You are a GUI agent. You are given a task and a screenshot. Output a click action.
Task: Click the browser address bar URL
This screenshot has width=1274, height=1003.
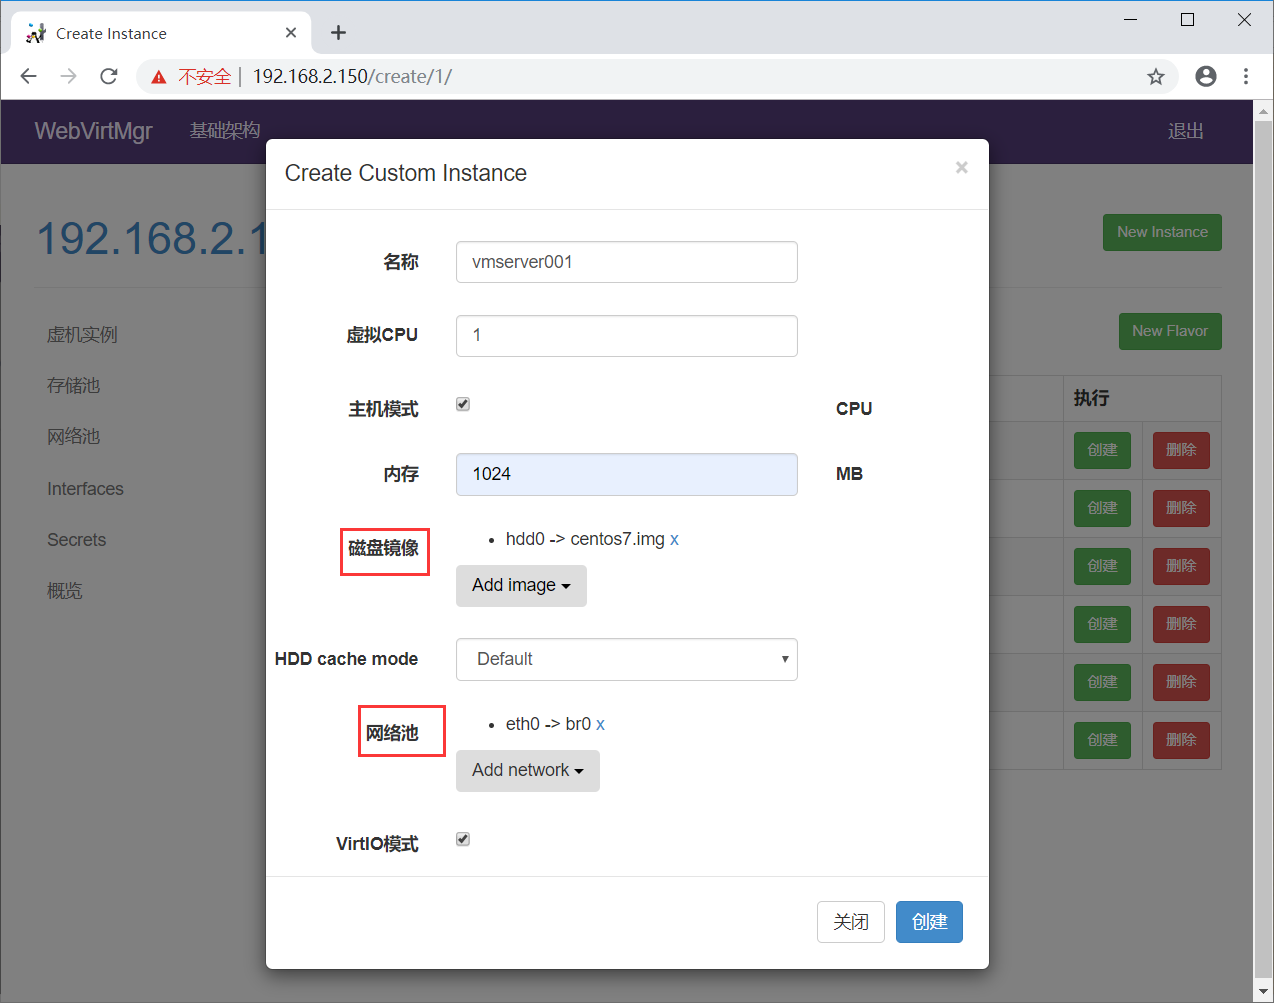click(352, 76)
